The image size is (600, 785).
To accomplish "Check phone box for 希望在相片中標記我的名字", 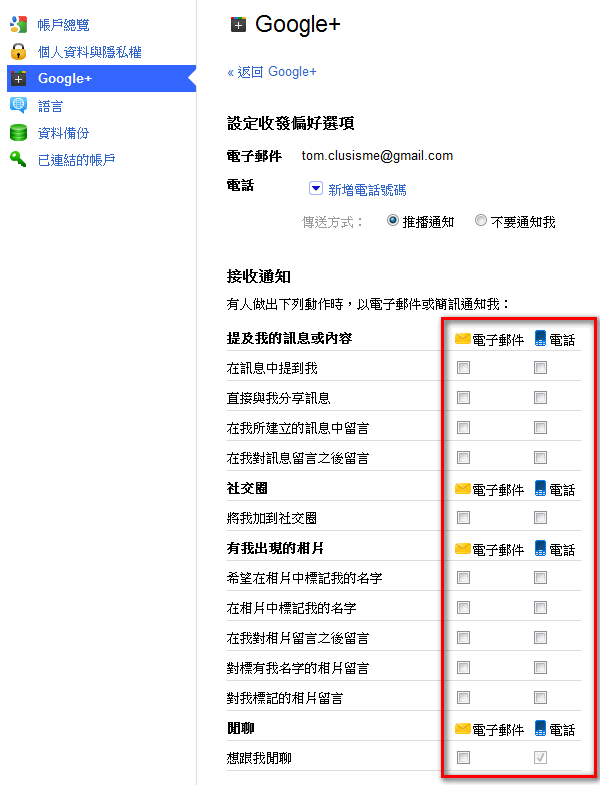I will 540,578.
